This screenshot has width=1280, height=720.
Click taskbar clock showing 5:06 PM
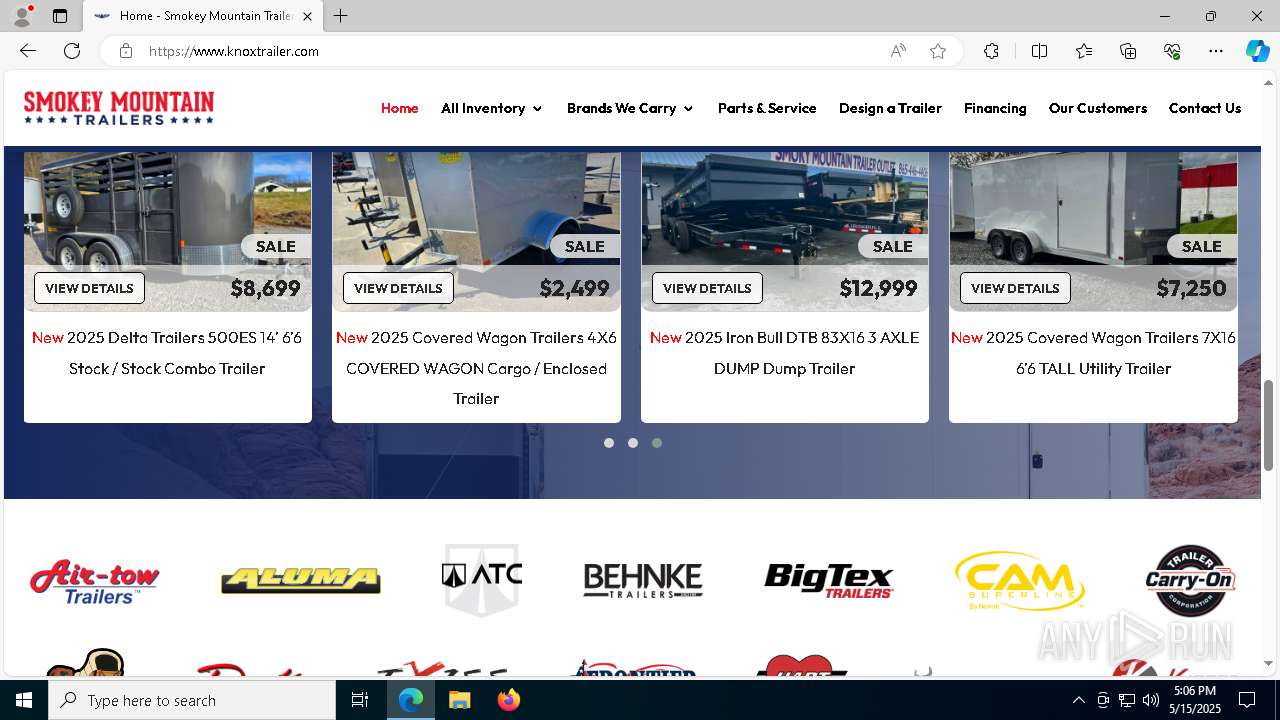click(1196, 700)
